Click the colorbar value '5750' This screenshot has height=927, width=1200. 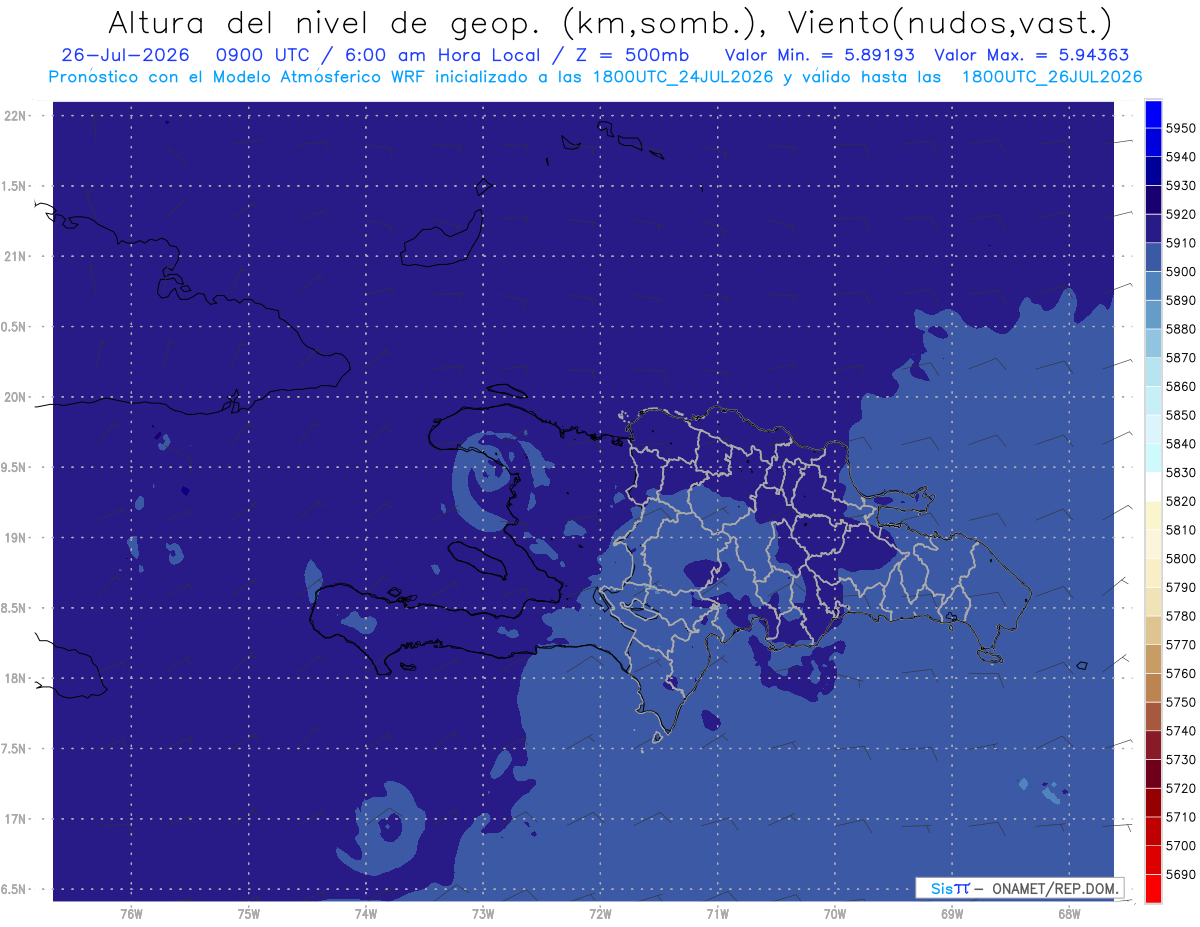(1180, 702)
